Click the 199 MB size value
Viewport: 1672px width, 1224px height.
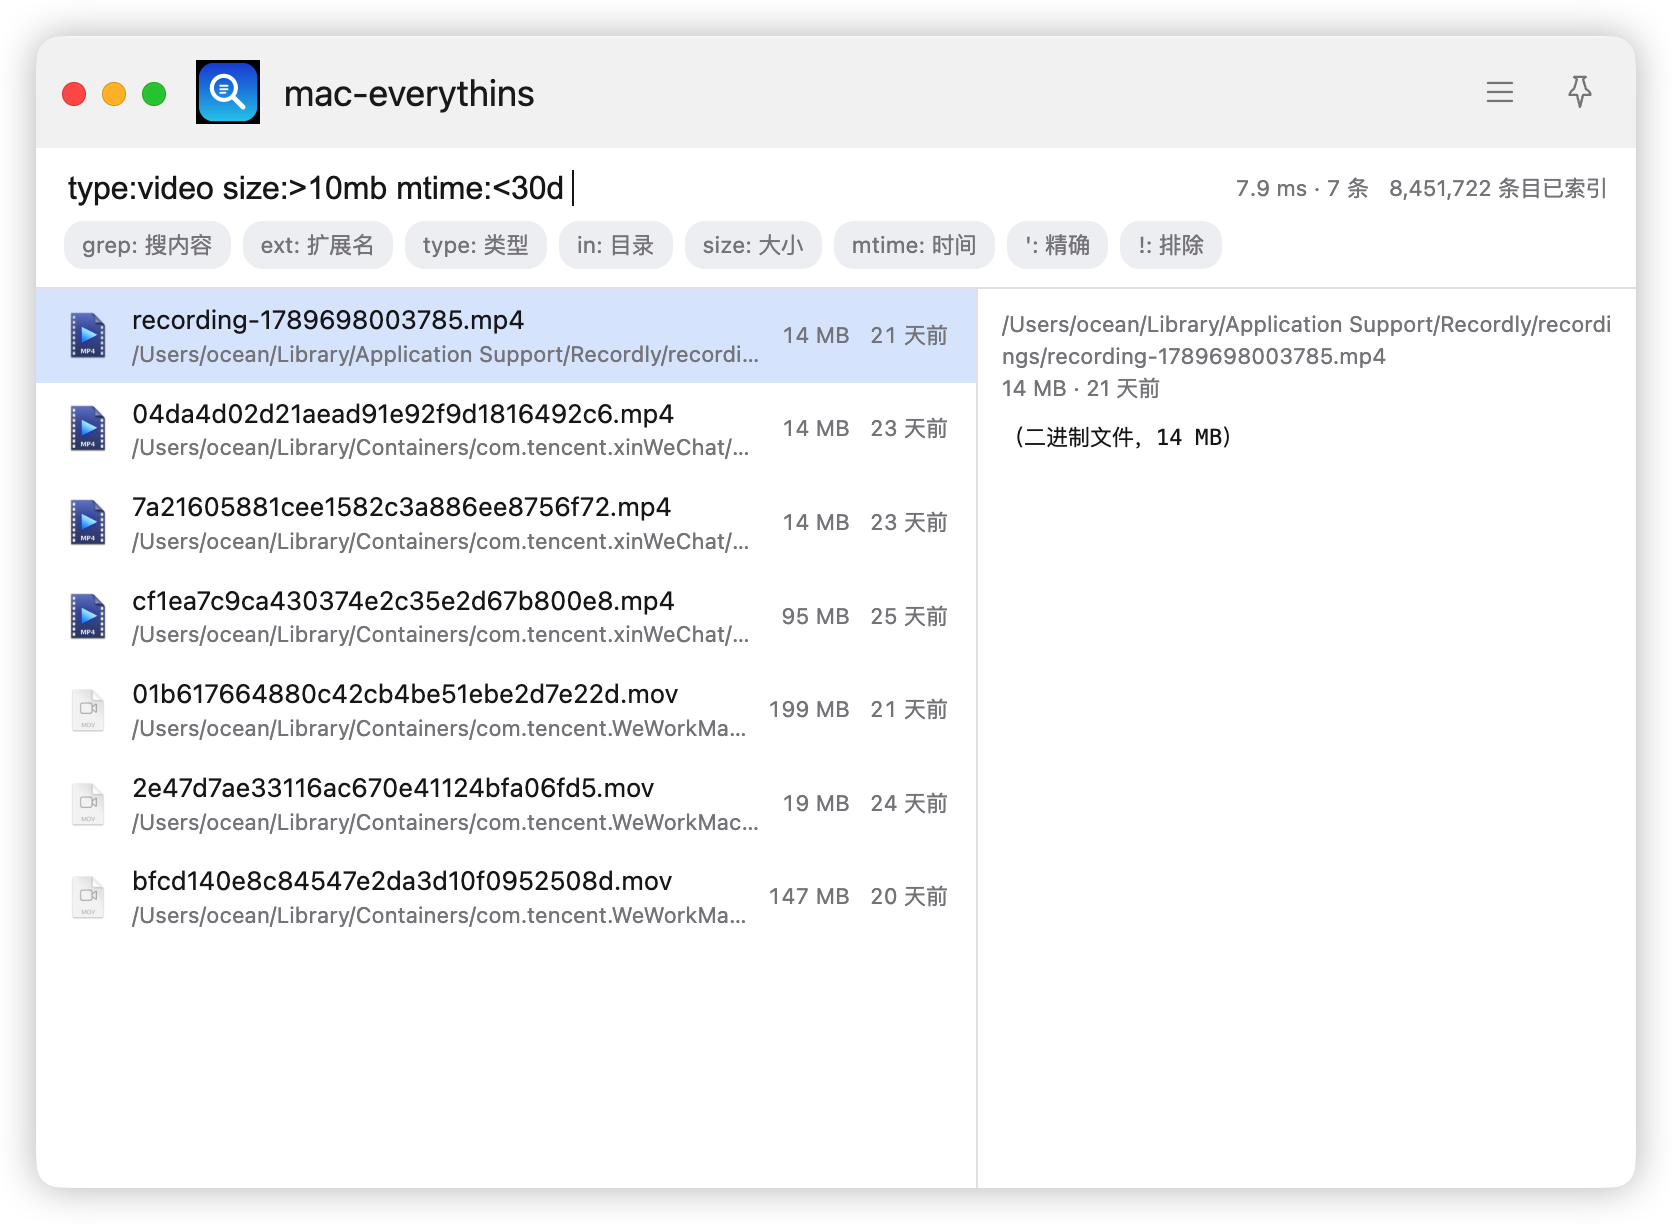(x=809, y=710)
